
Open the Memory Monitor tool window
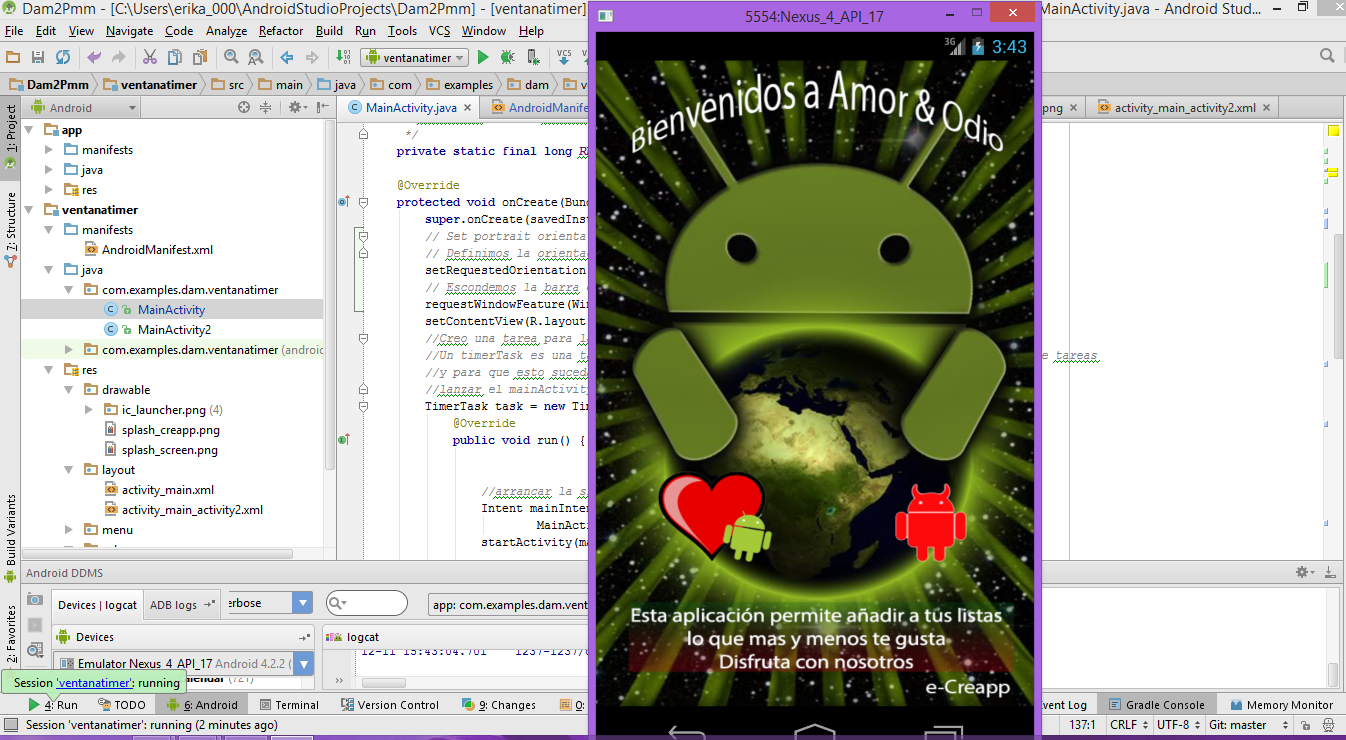coord(1280,705)
